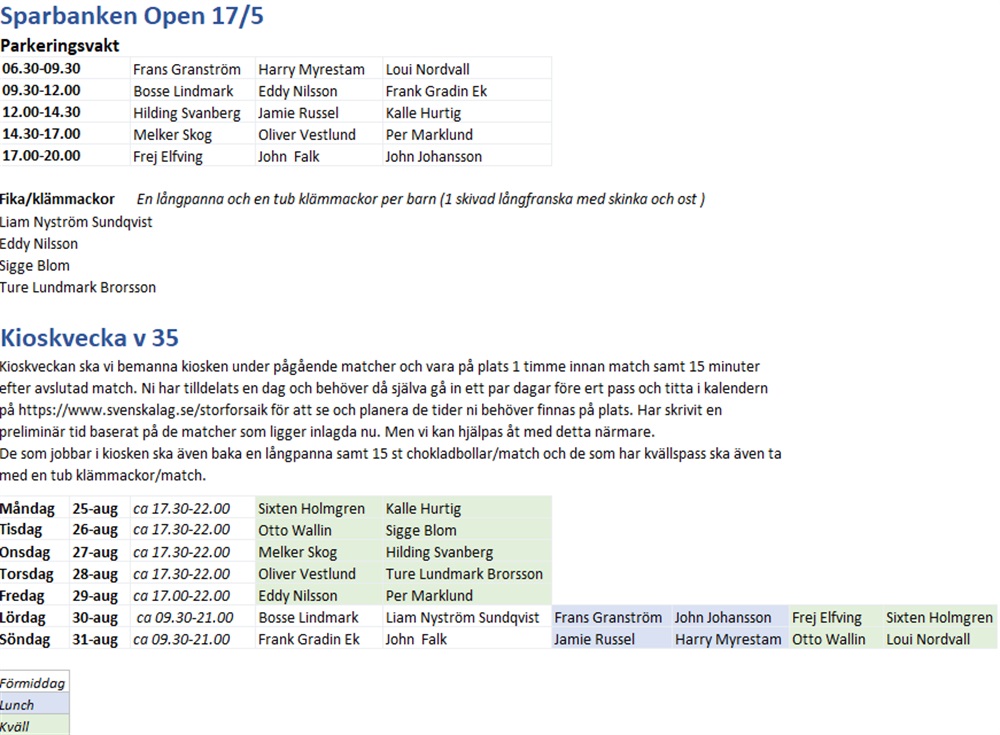This screenshot has width=1000, height=735.
Task: Click the Fika/klämmackor bold label
Action: (x=57, y=199)
